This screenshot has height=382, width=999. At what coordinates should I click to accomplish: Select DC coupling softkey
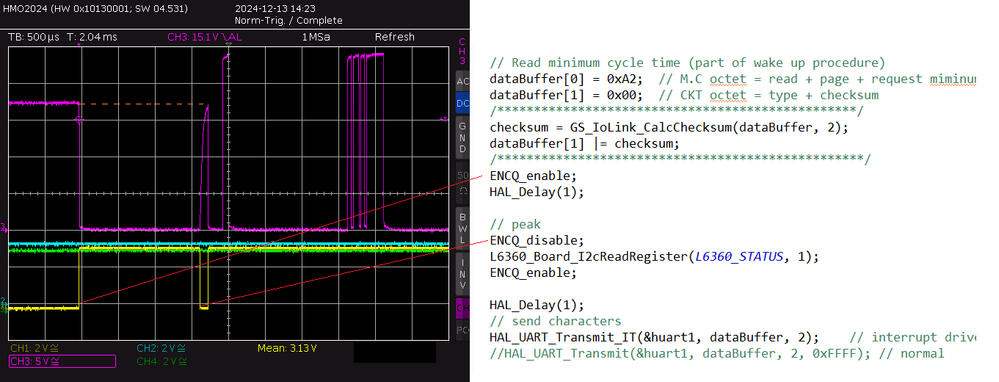coord(463,103)
